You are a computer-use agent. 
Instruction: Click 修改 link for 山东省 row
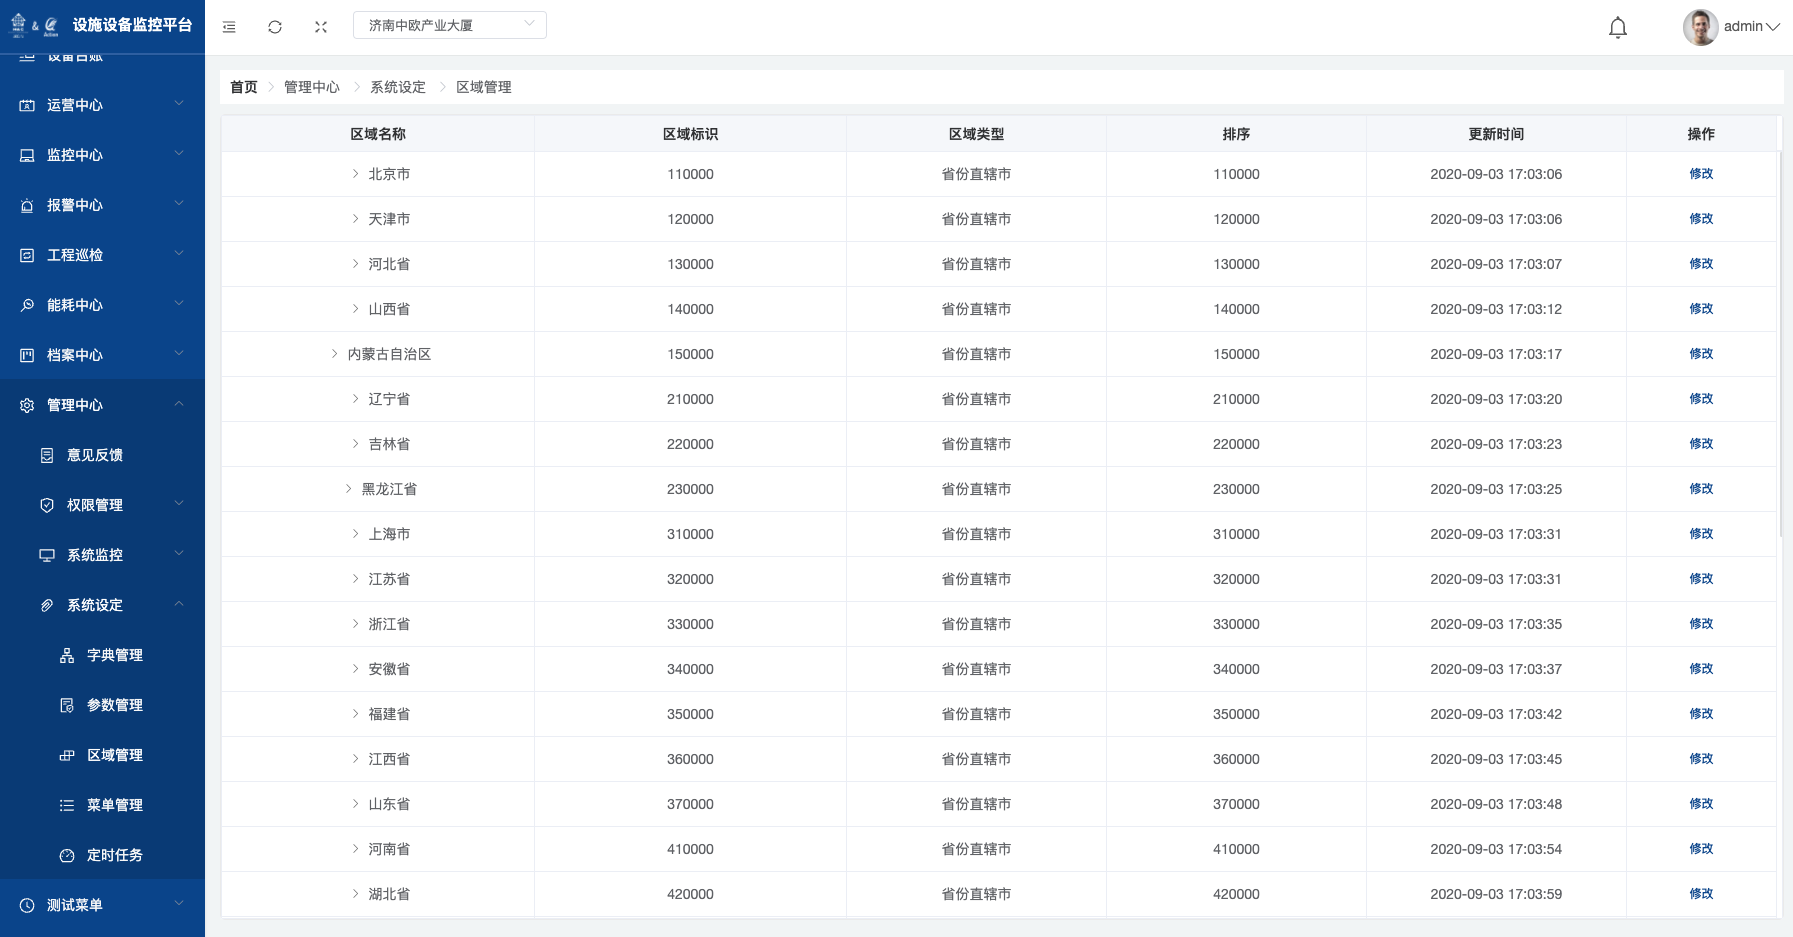coord(1701,804)
